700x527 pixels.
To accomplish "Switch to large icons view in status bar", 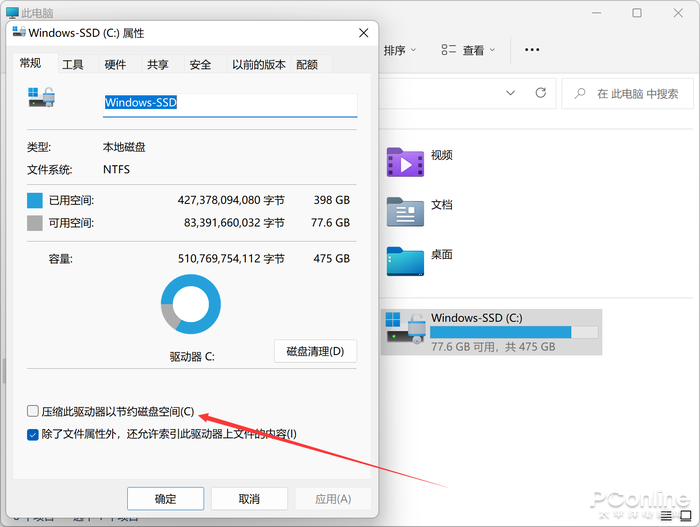I will tap(686, 516).
